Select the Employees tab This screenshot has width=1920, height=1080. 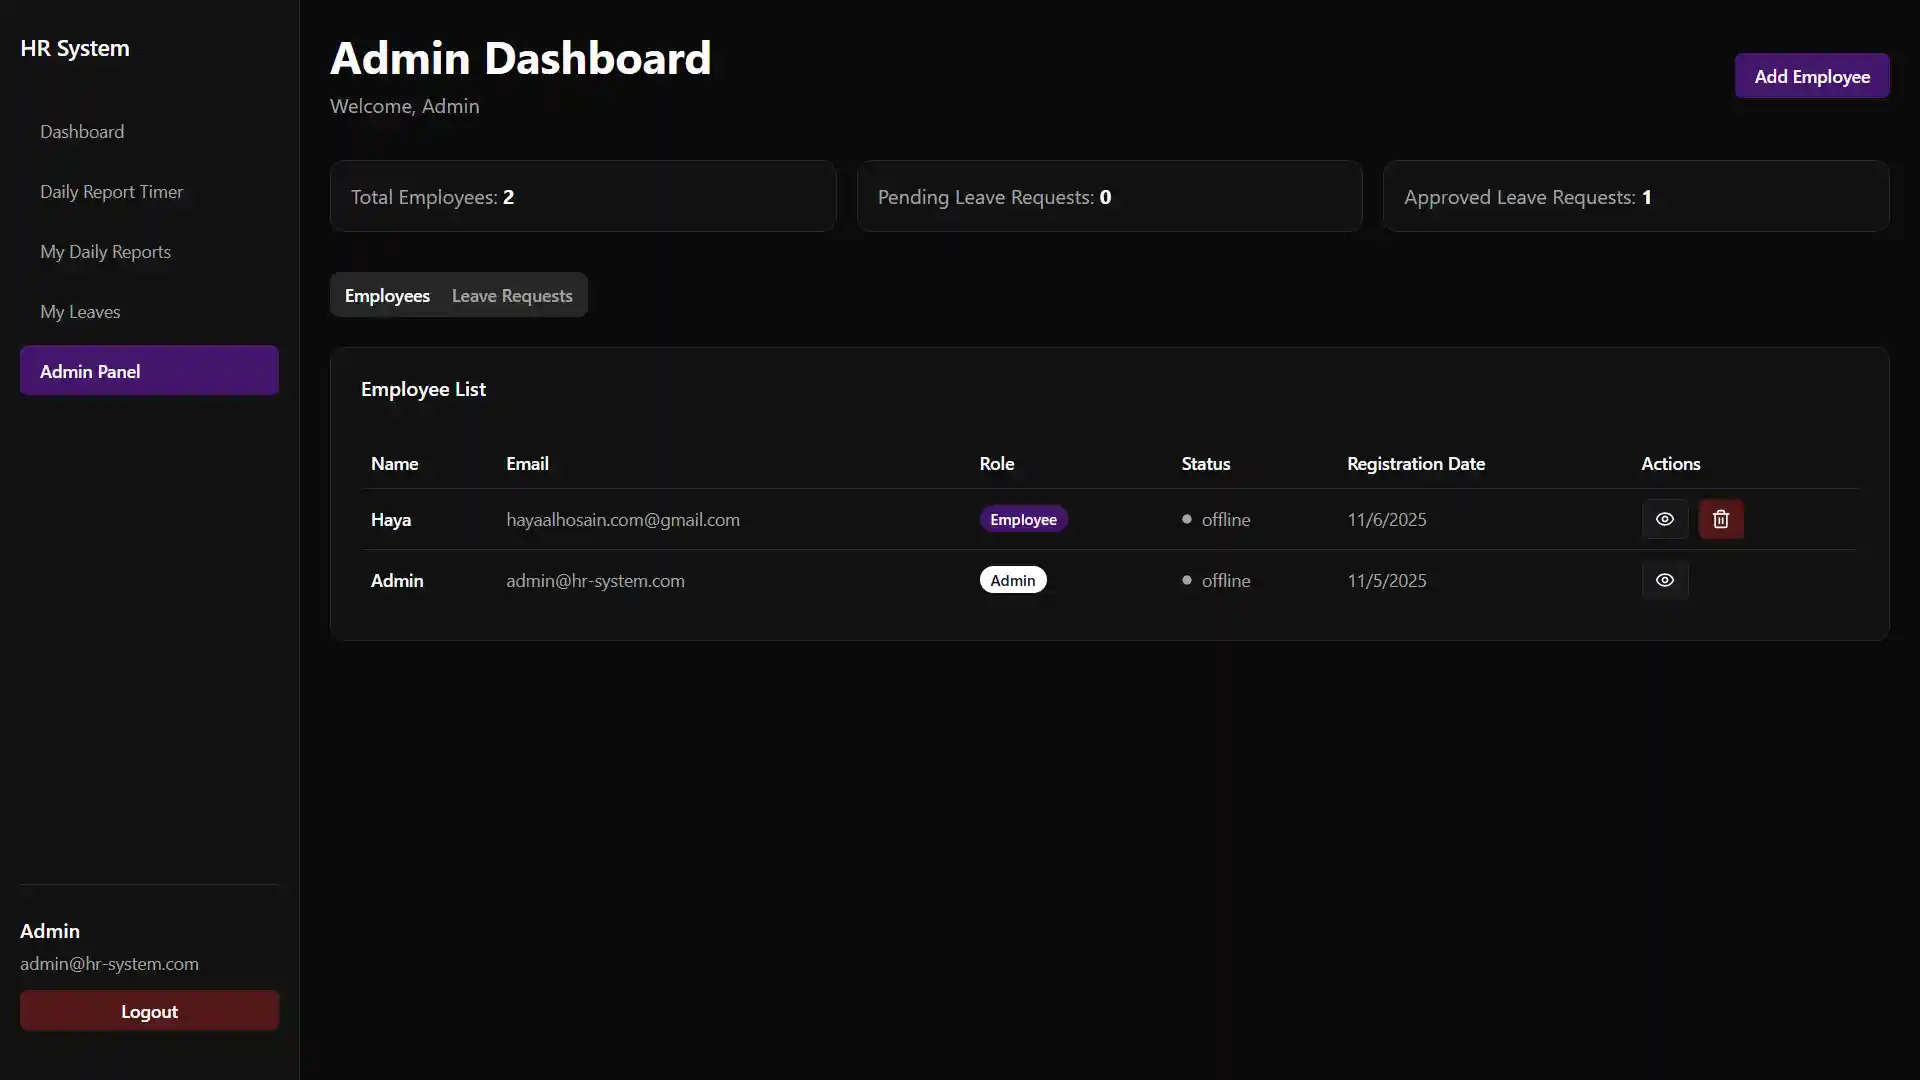pos(387,295)
